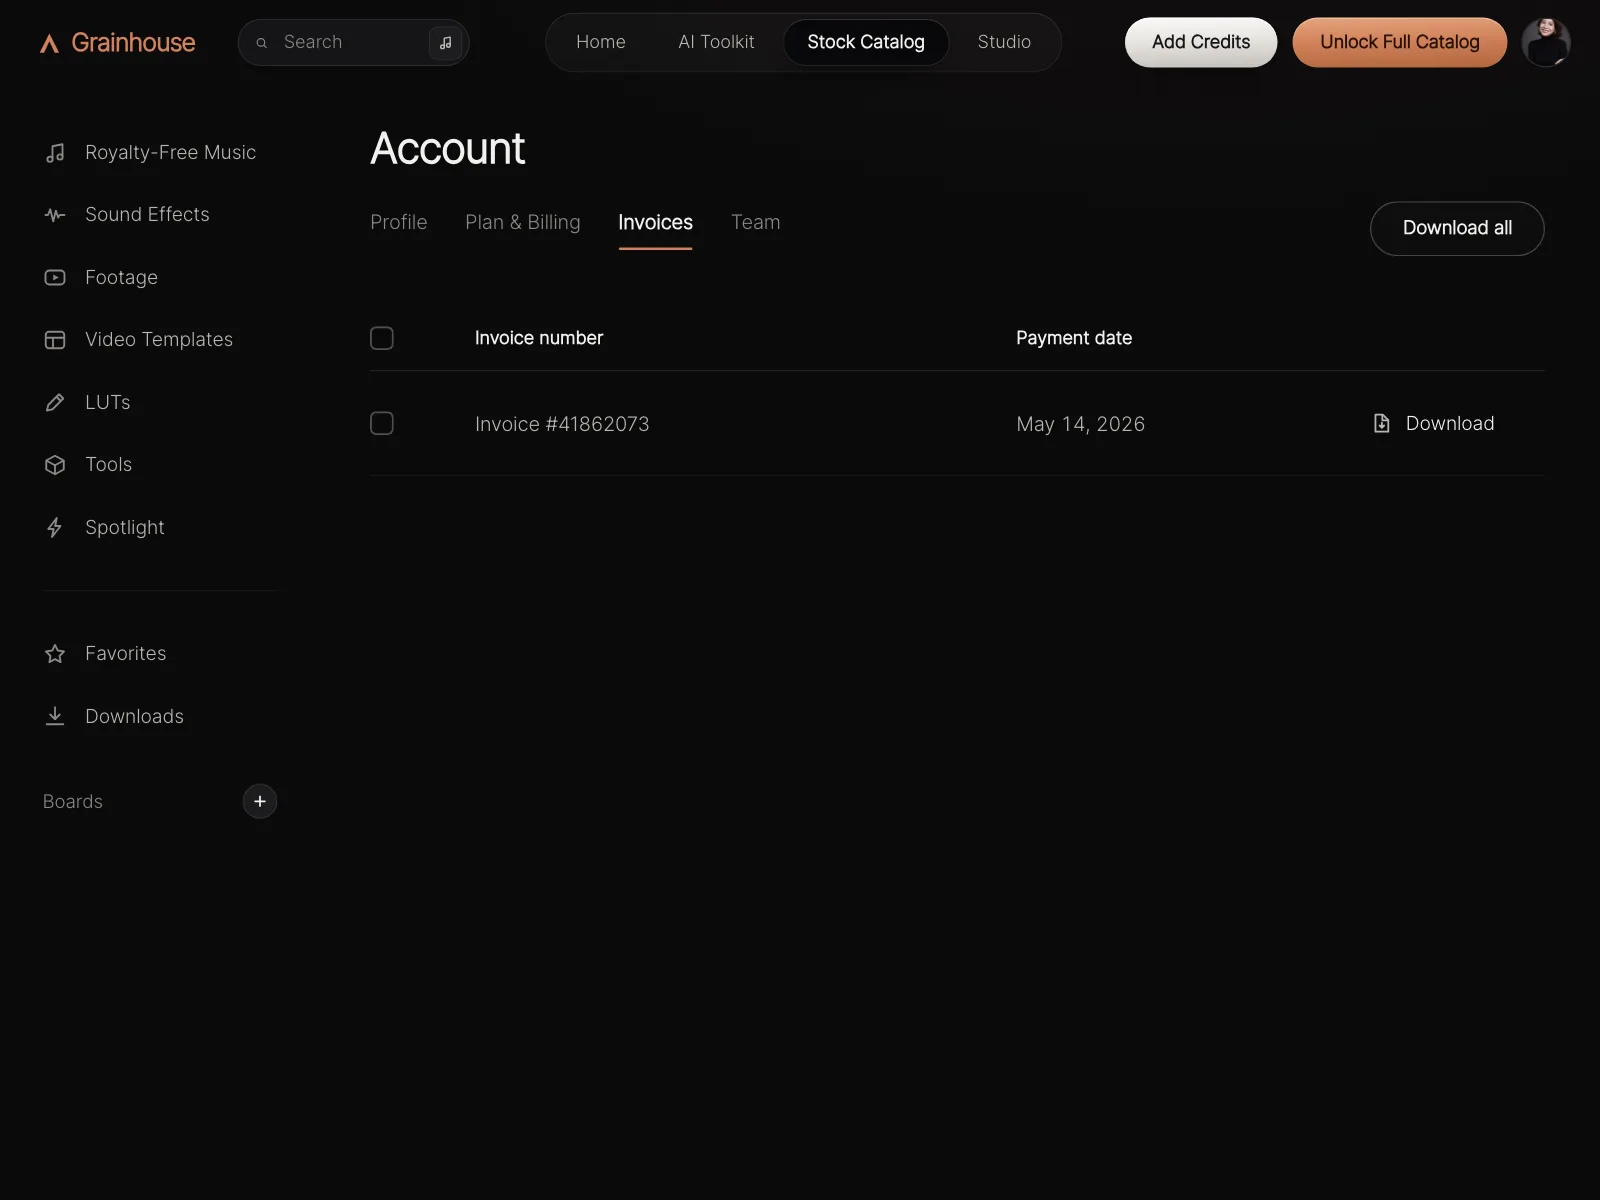Click the music note filter icon in search
1600x1200 pixels.
[446, 43]
